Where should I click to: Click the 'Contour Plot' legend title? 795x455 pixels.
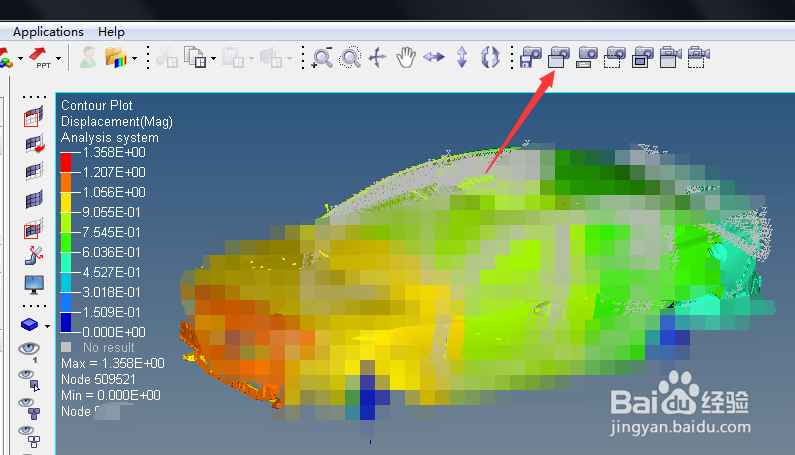pyautogui.click(x=97, y=106)
